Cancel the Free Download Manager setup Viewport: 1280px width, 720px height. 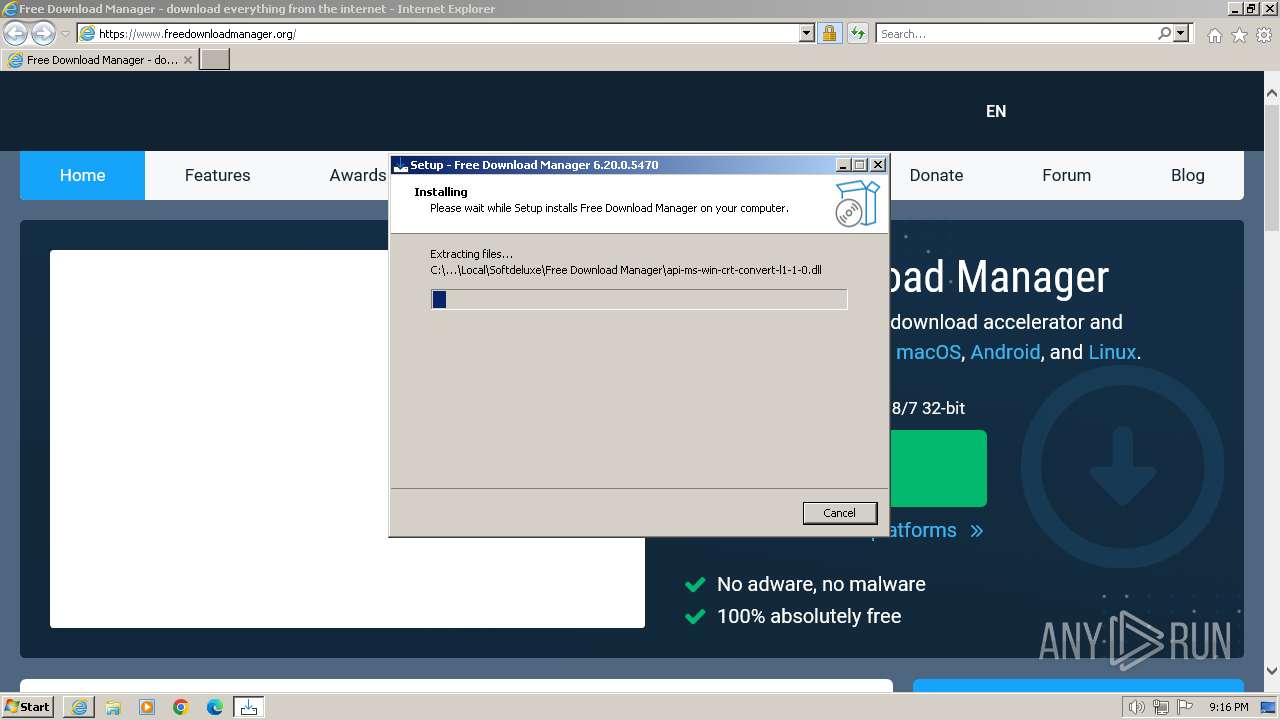[x=839, y=513]
